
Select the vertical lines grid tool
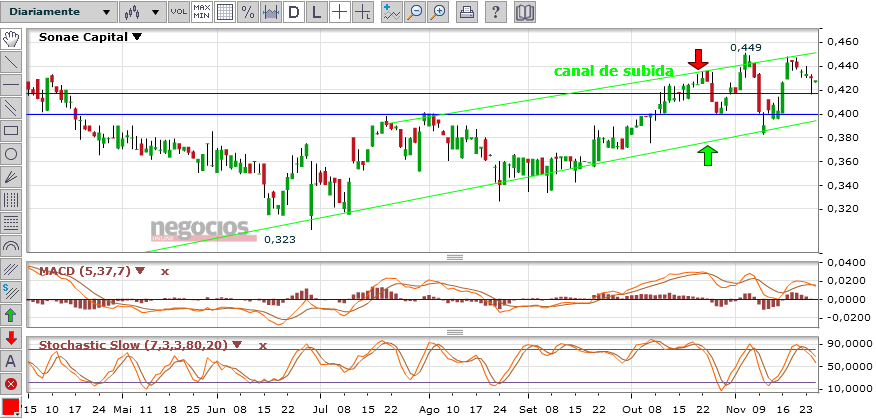click(x=11, y=200)
